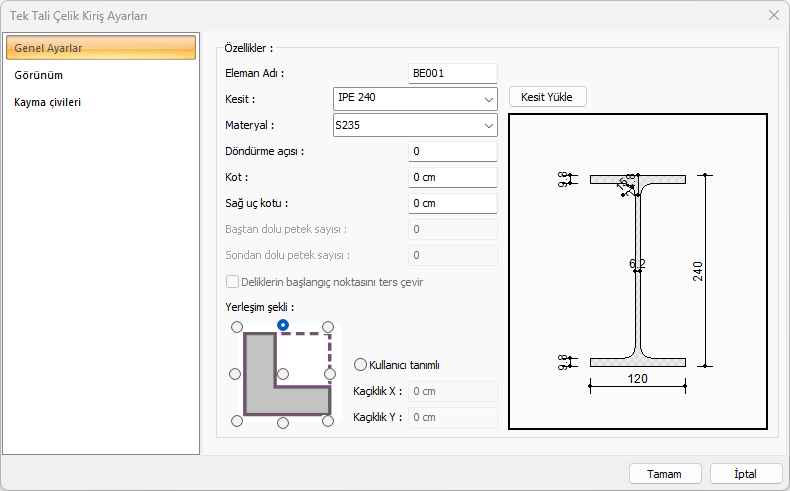Select the top-left placement anchor point
The image size is (790, 491).
click(236, 327)
